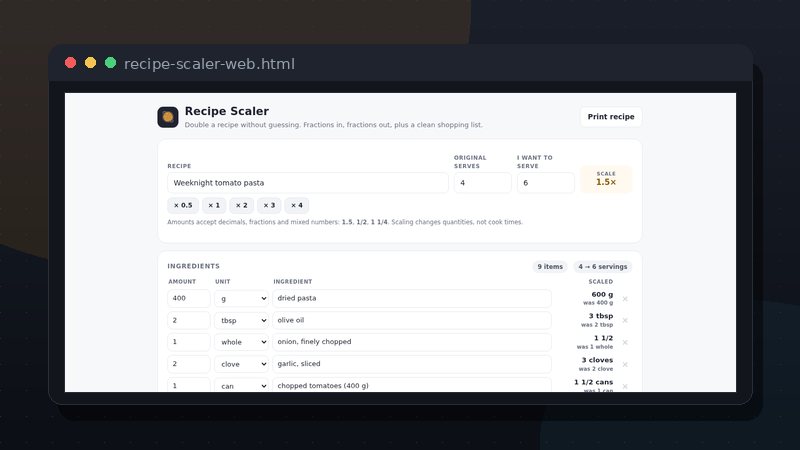This screenshot has height=450, width=800.
Task: Click the Recipe Scaler title
Action: pos(227,111)
